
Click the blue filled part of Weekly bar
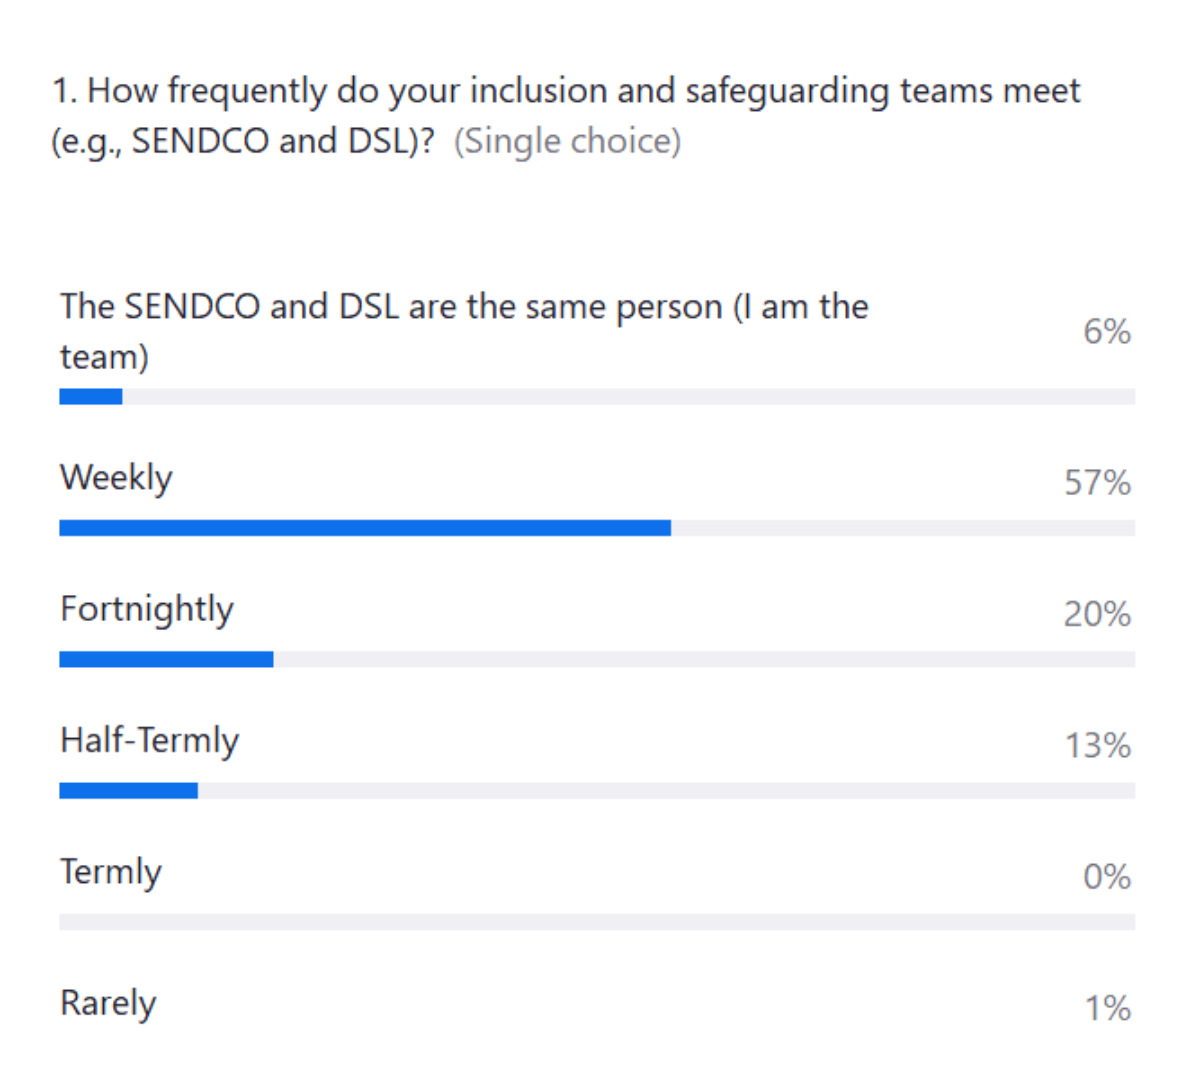(x=365, y=528)
